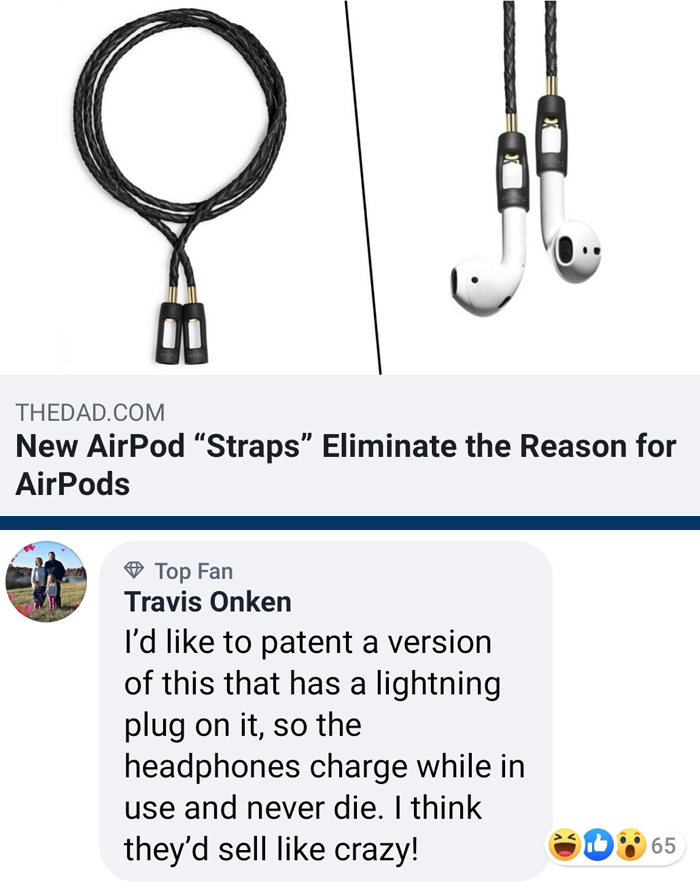Open the New AirPod Straps article headline
700x888 pixels.
coord(345,464)
